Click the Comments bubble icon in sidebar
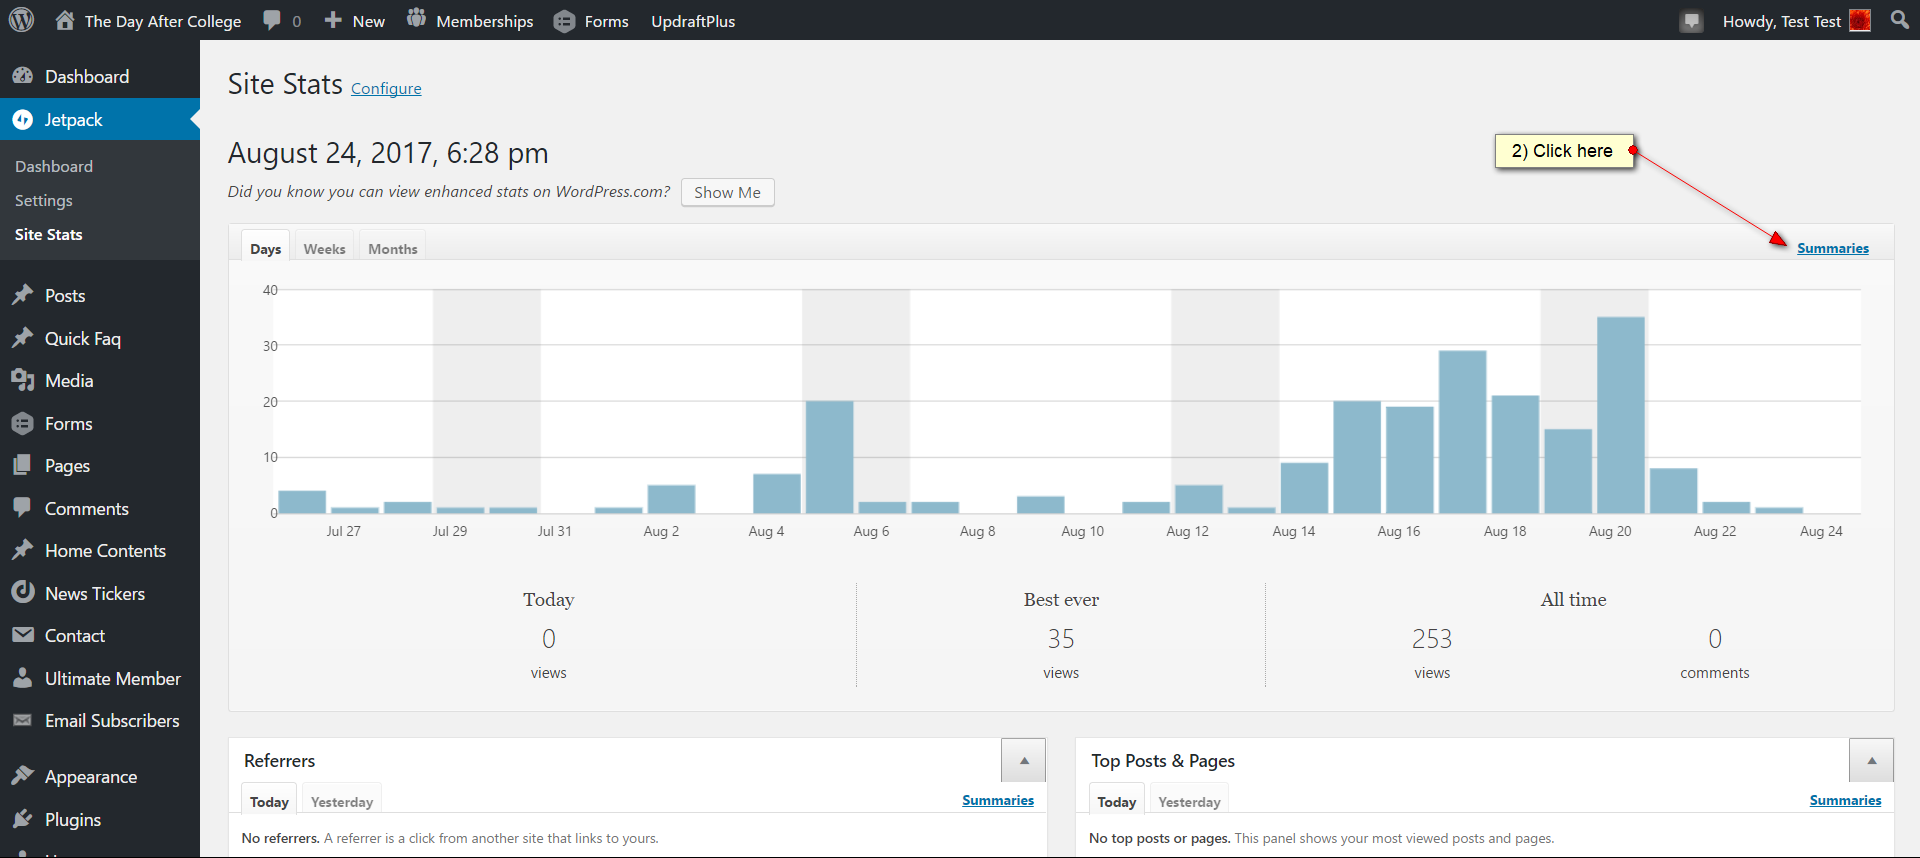 click(23, 507)
